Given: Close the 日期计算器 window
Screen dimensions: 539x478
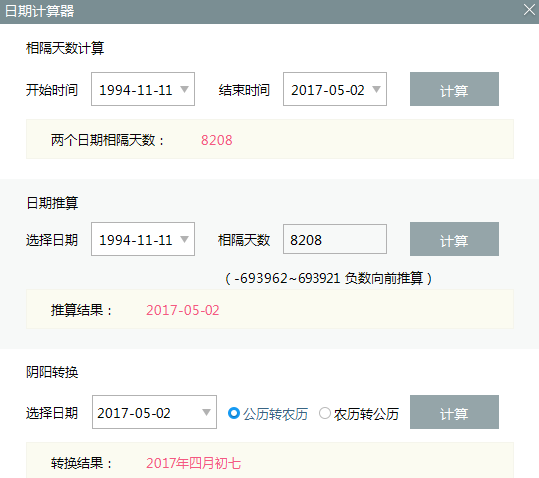Looking at the screenshot, I should coord(529,10).
